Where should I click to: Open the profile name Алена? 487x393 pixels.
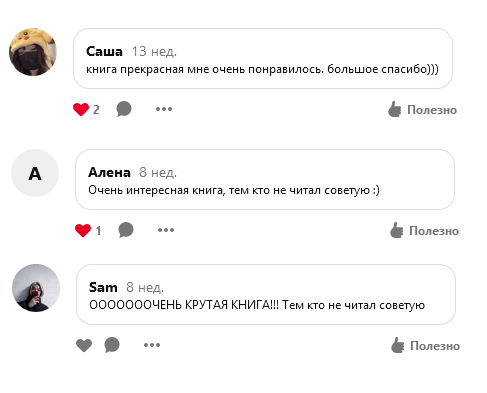(x=109, y=173)
